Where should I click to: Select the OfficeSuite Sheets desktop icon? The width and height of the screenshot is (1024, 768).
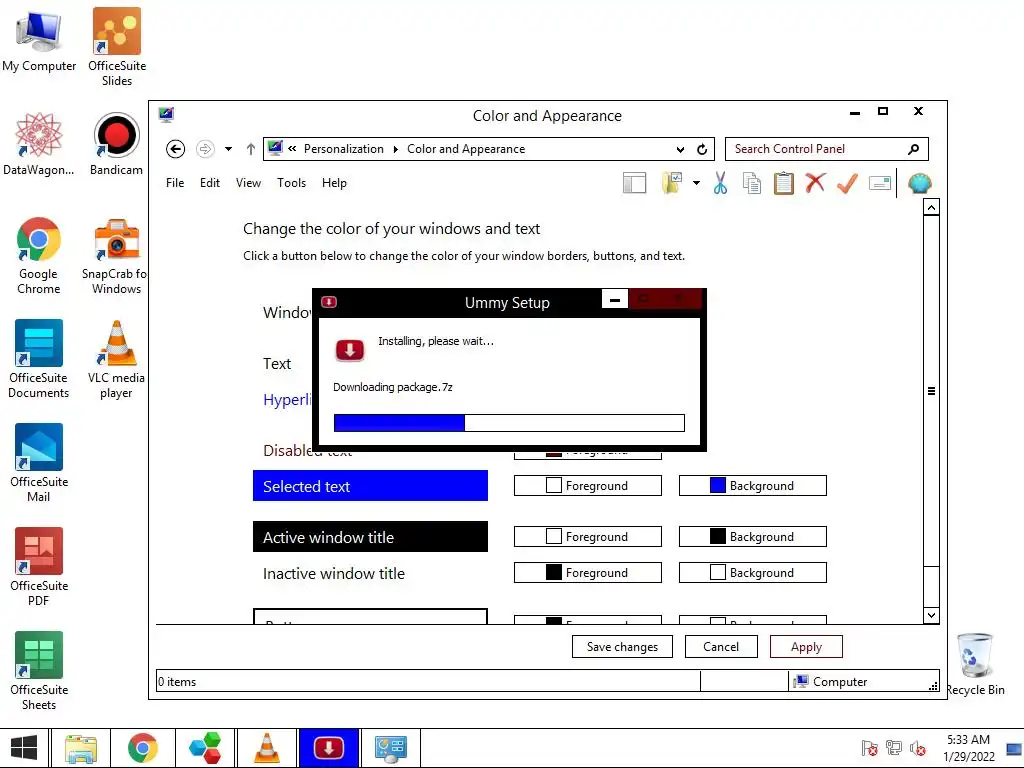click(x=39, y=671)
